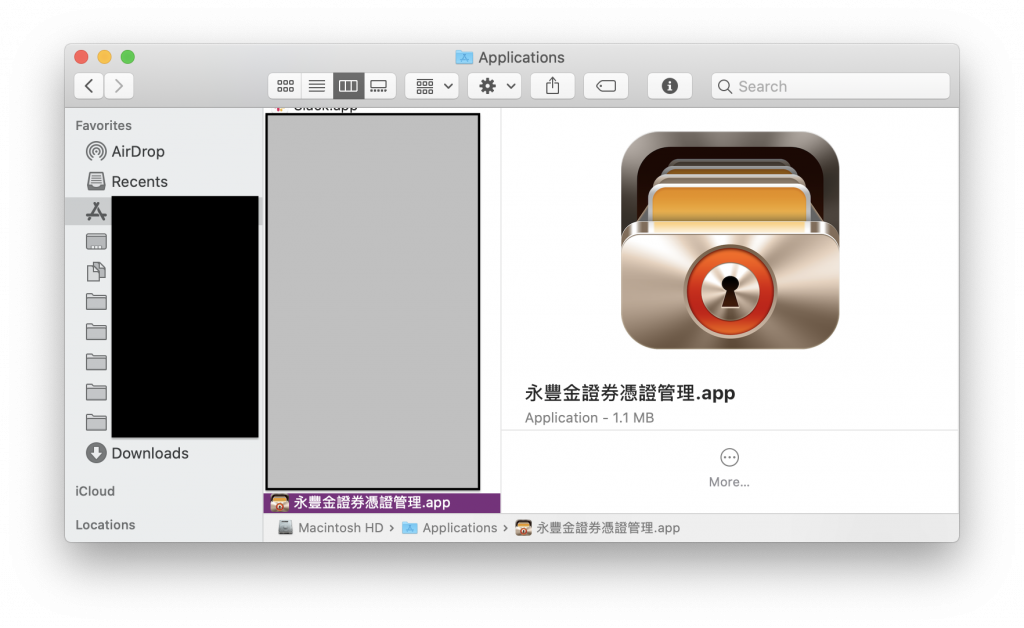Go forward with the right chevron button

tap(119, 86)
